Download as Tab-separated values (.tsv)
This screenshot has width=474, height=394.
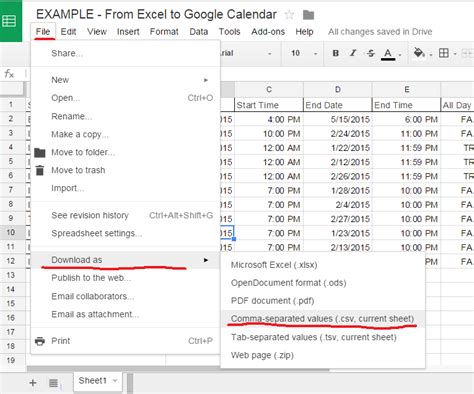click(323, 337)
